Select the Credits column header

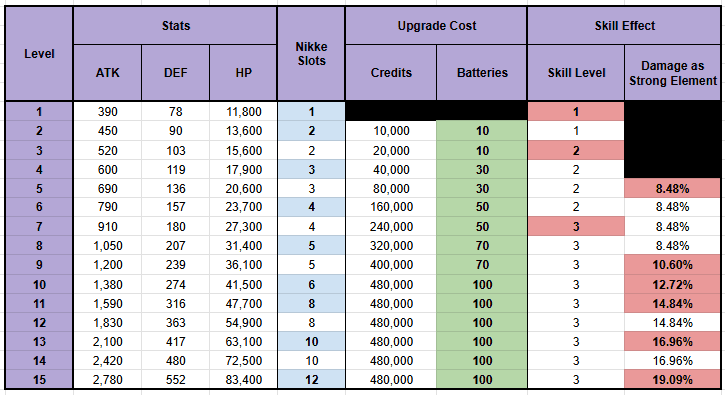391,73
